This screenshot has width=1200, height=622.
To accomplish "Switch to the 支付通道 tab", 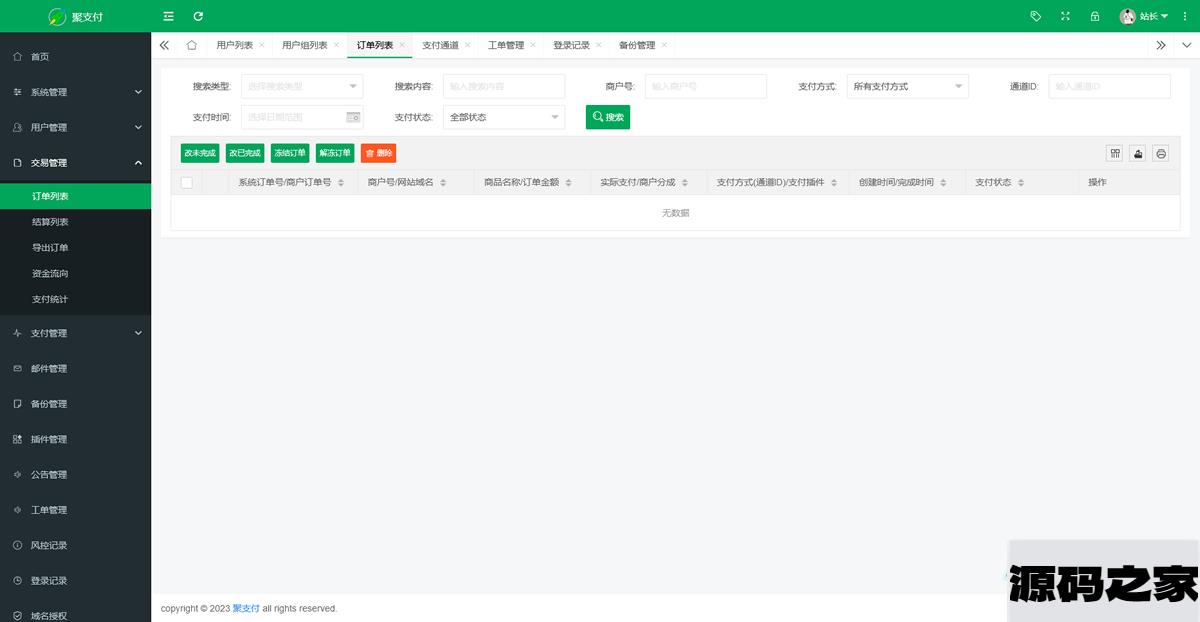I will (x=440, y=45).
